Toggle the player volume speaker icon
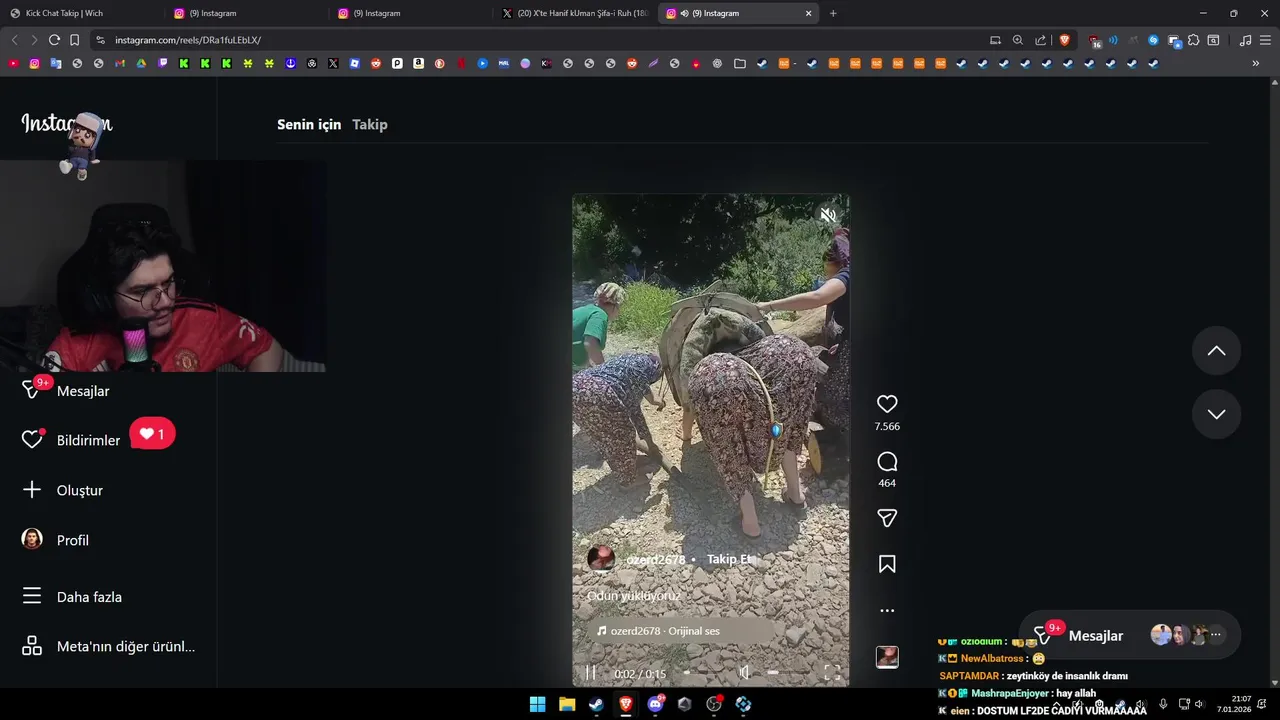Image resolution: width=1280 pixels, height=720 pixels. (743, 673)
